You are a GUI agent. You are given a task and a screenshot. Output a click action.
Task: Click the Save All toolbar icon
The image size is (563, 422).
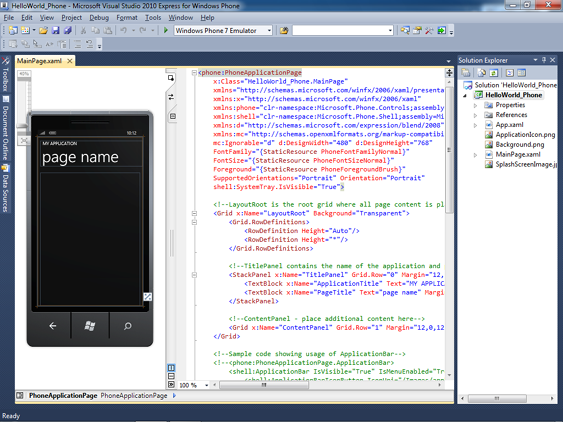pos(68,31)
